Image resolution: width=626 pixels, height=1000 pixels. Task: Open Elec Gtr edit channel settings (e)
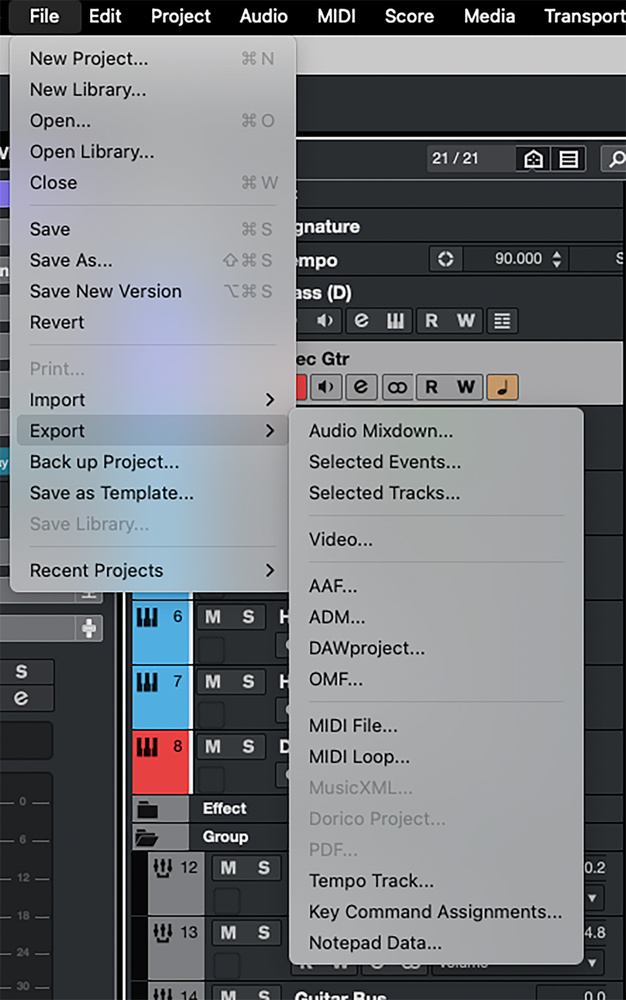point(360,387)
